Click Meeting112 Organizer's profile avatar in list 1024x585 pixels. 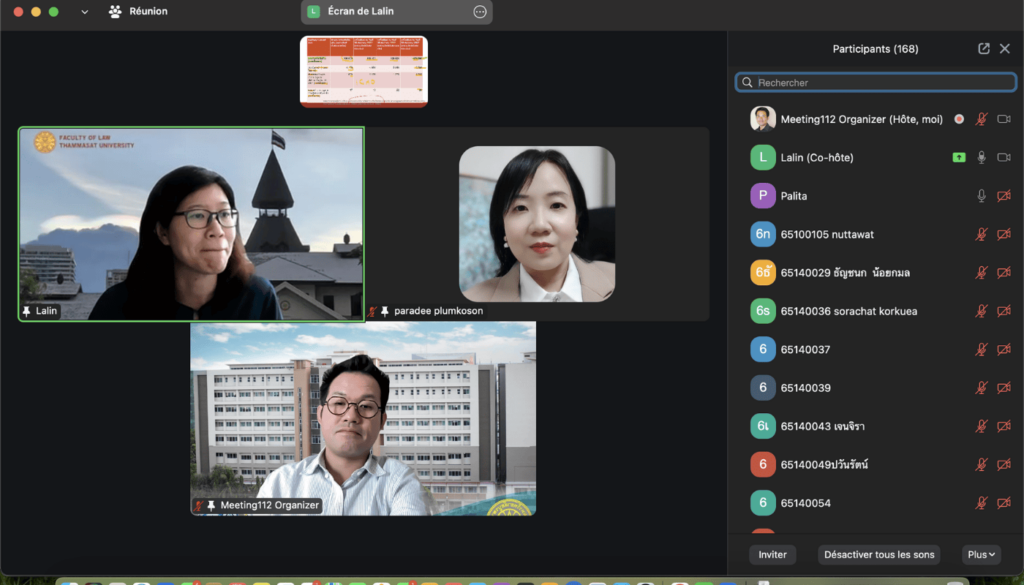[763, 119]
